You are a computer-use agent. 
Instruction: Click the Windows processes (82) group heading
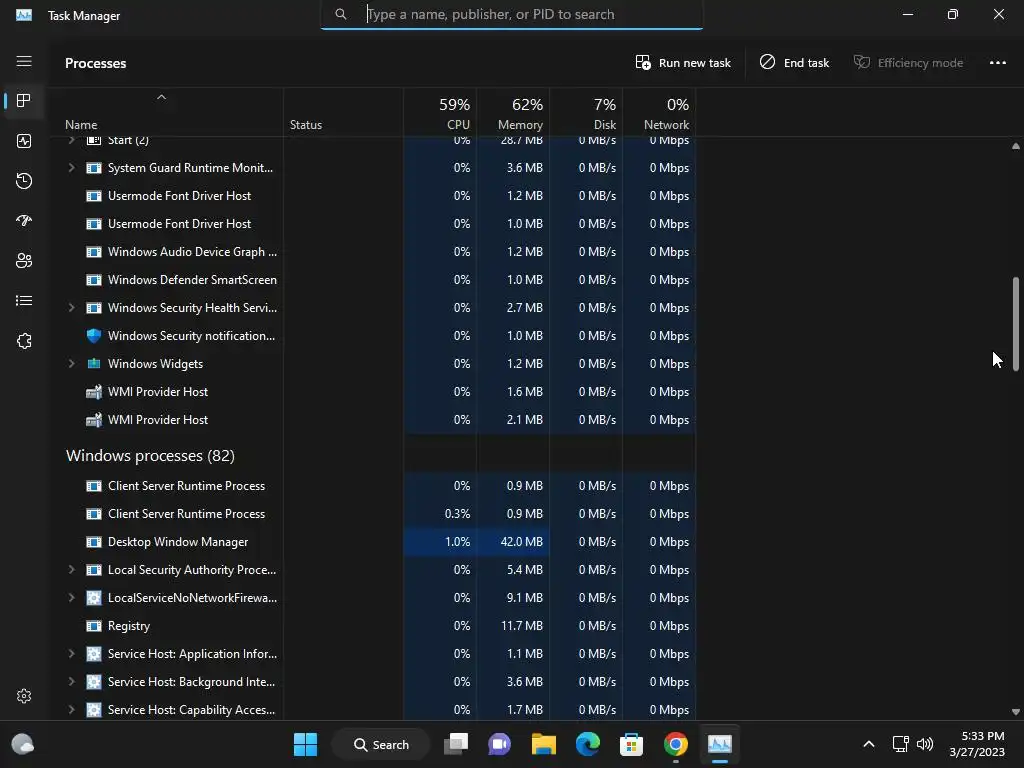(x=150, y=456)
